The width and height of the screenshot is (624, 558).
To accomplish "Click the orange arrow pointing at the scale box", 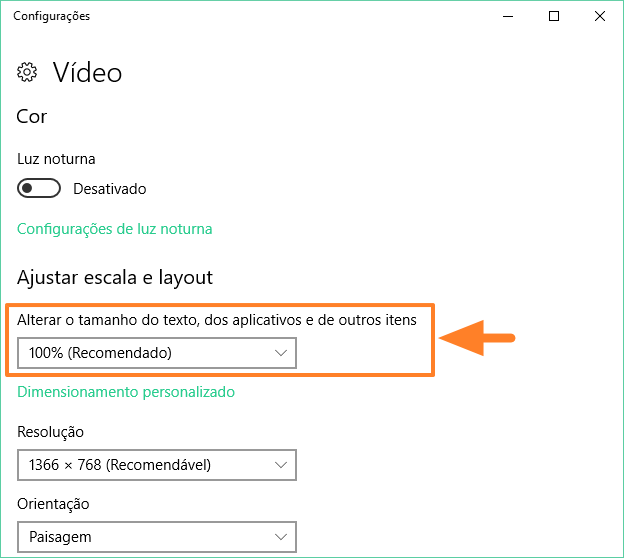I will click(477, 338).
